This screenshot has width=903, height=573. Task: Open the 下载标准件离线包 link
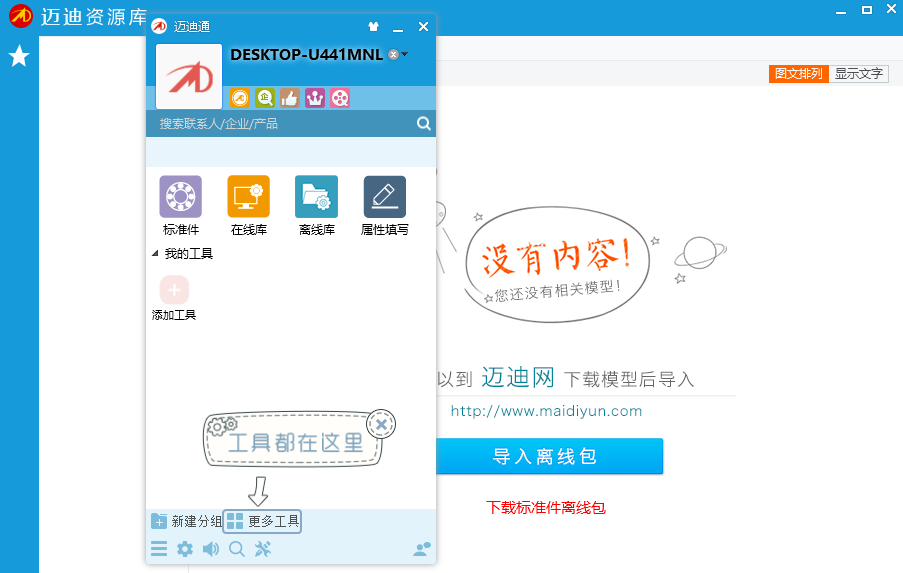(546, 507)
